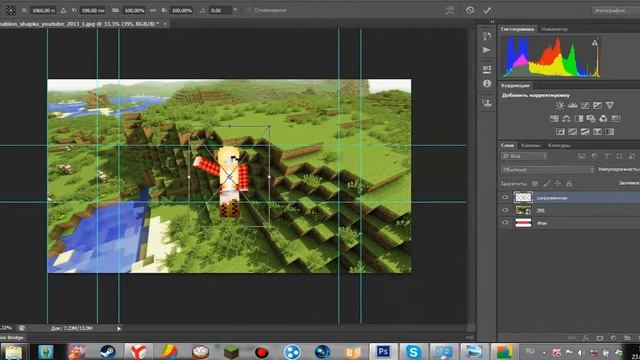Open the layer filter type dropdown
Viewport: 640px width, 360px height.
pyautogui.click(x=524, y=156)
